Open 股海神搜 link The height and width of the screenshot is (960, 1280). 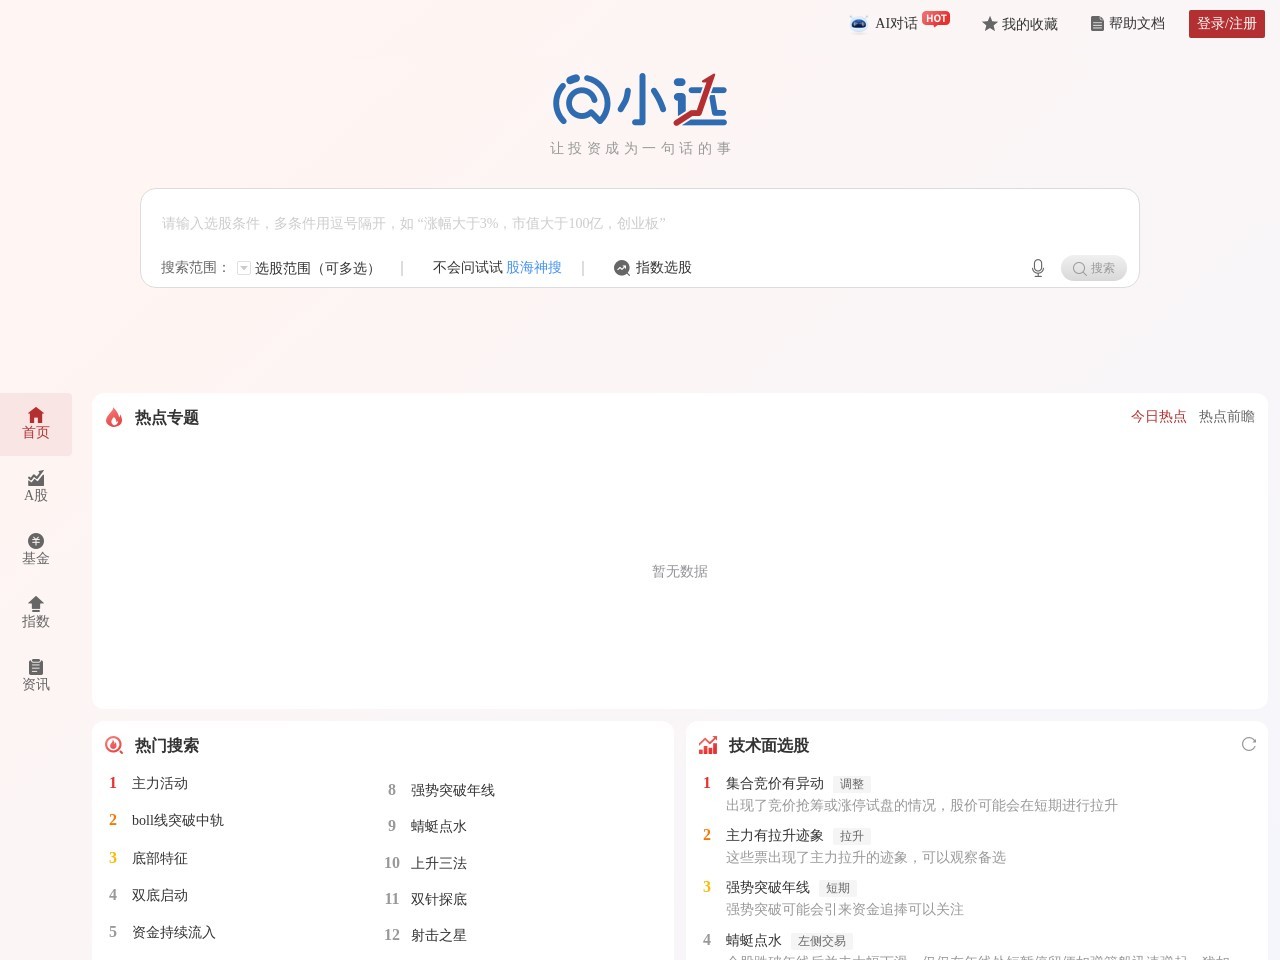(534, 268)
